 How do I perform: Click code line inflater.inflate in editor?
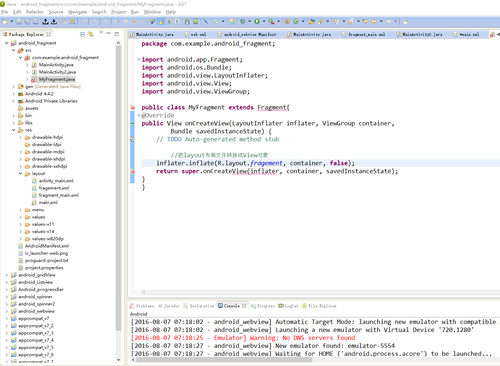pyautogui.click(x=255, y=163)
